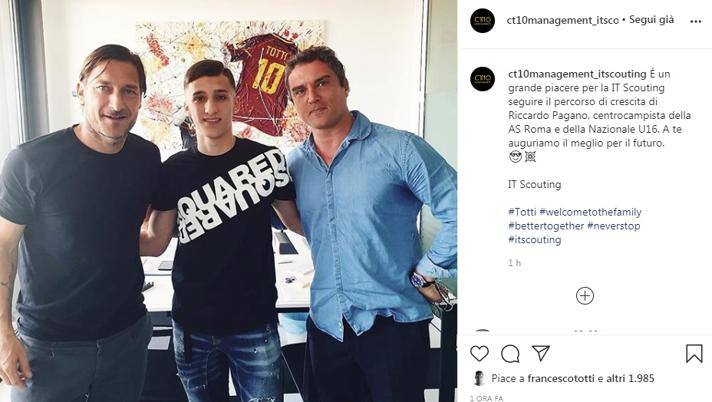Click the small liker avatar beside Piace a

(x=479, y=378)
